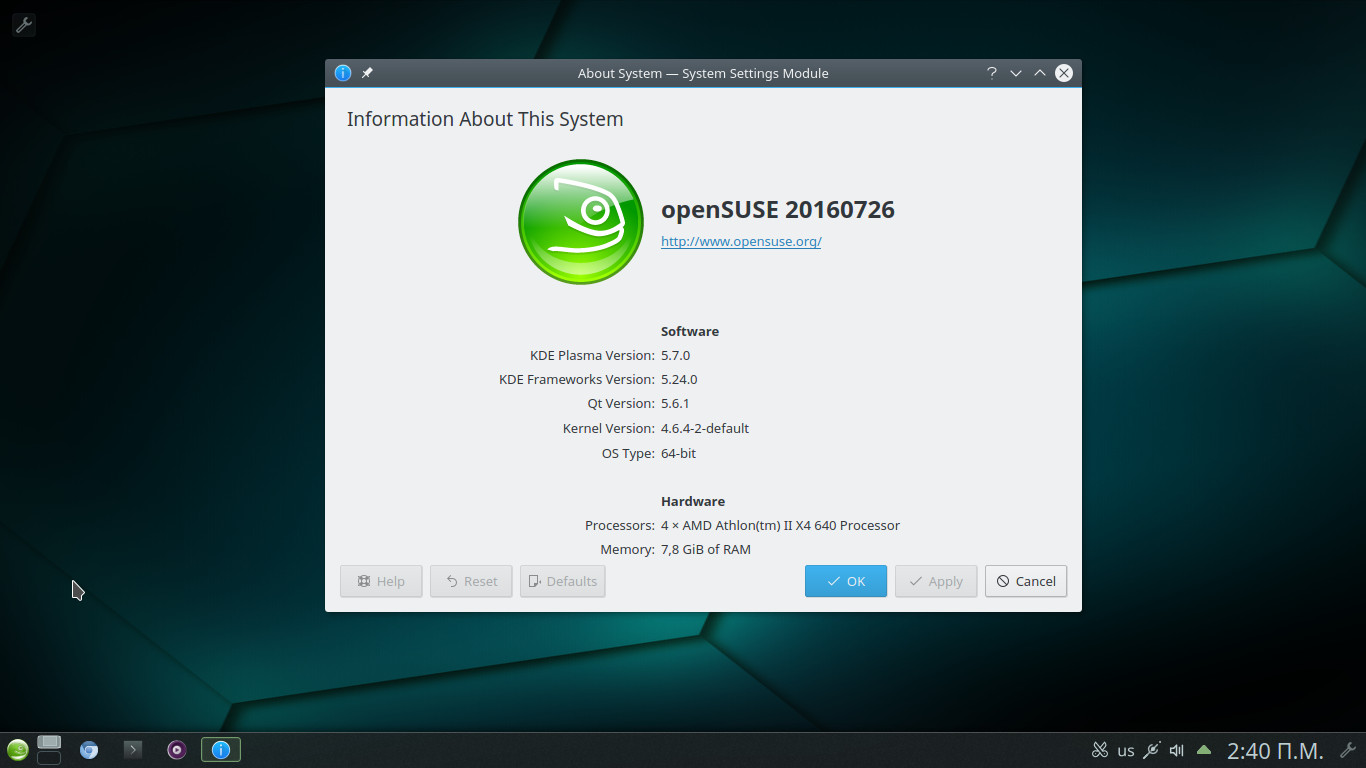Switch to the upper virtual desktop in pager
Screen dimensions: 1366x768
pyautogui.click(x=49, y=742)
